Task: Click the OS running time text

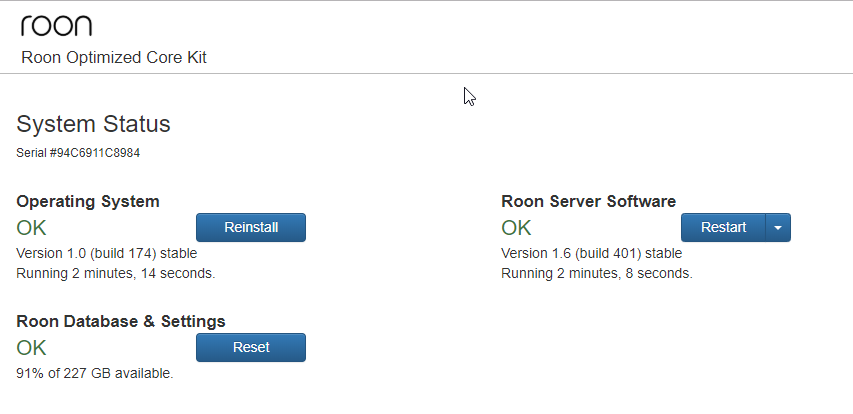Action: coord(116,274)
